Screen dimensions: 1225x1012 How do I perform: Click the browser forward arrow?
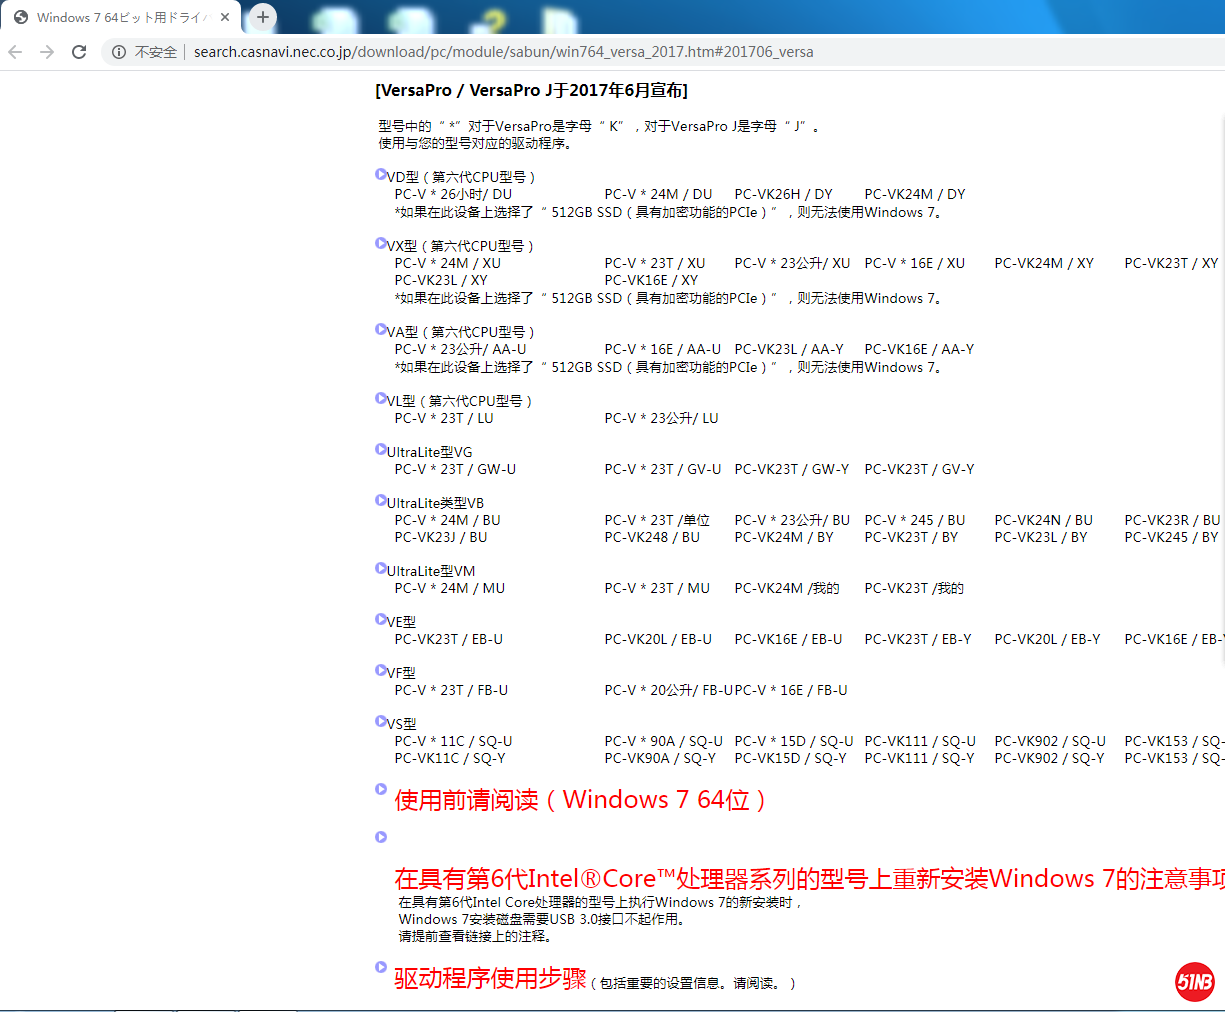47,52
